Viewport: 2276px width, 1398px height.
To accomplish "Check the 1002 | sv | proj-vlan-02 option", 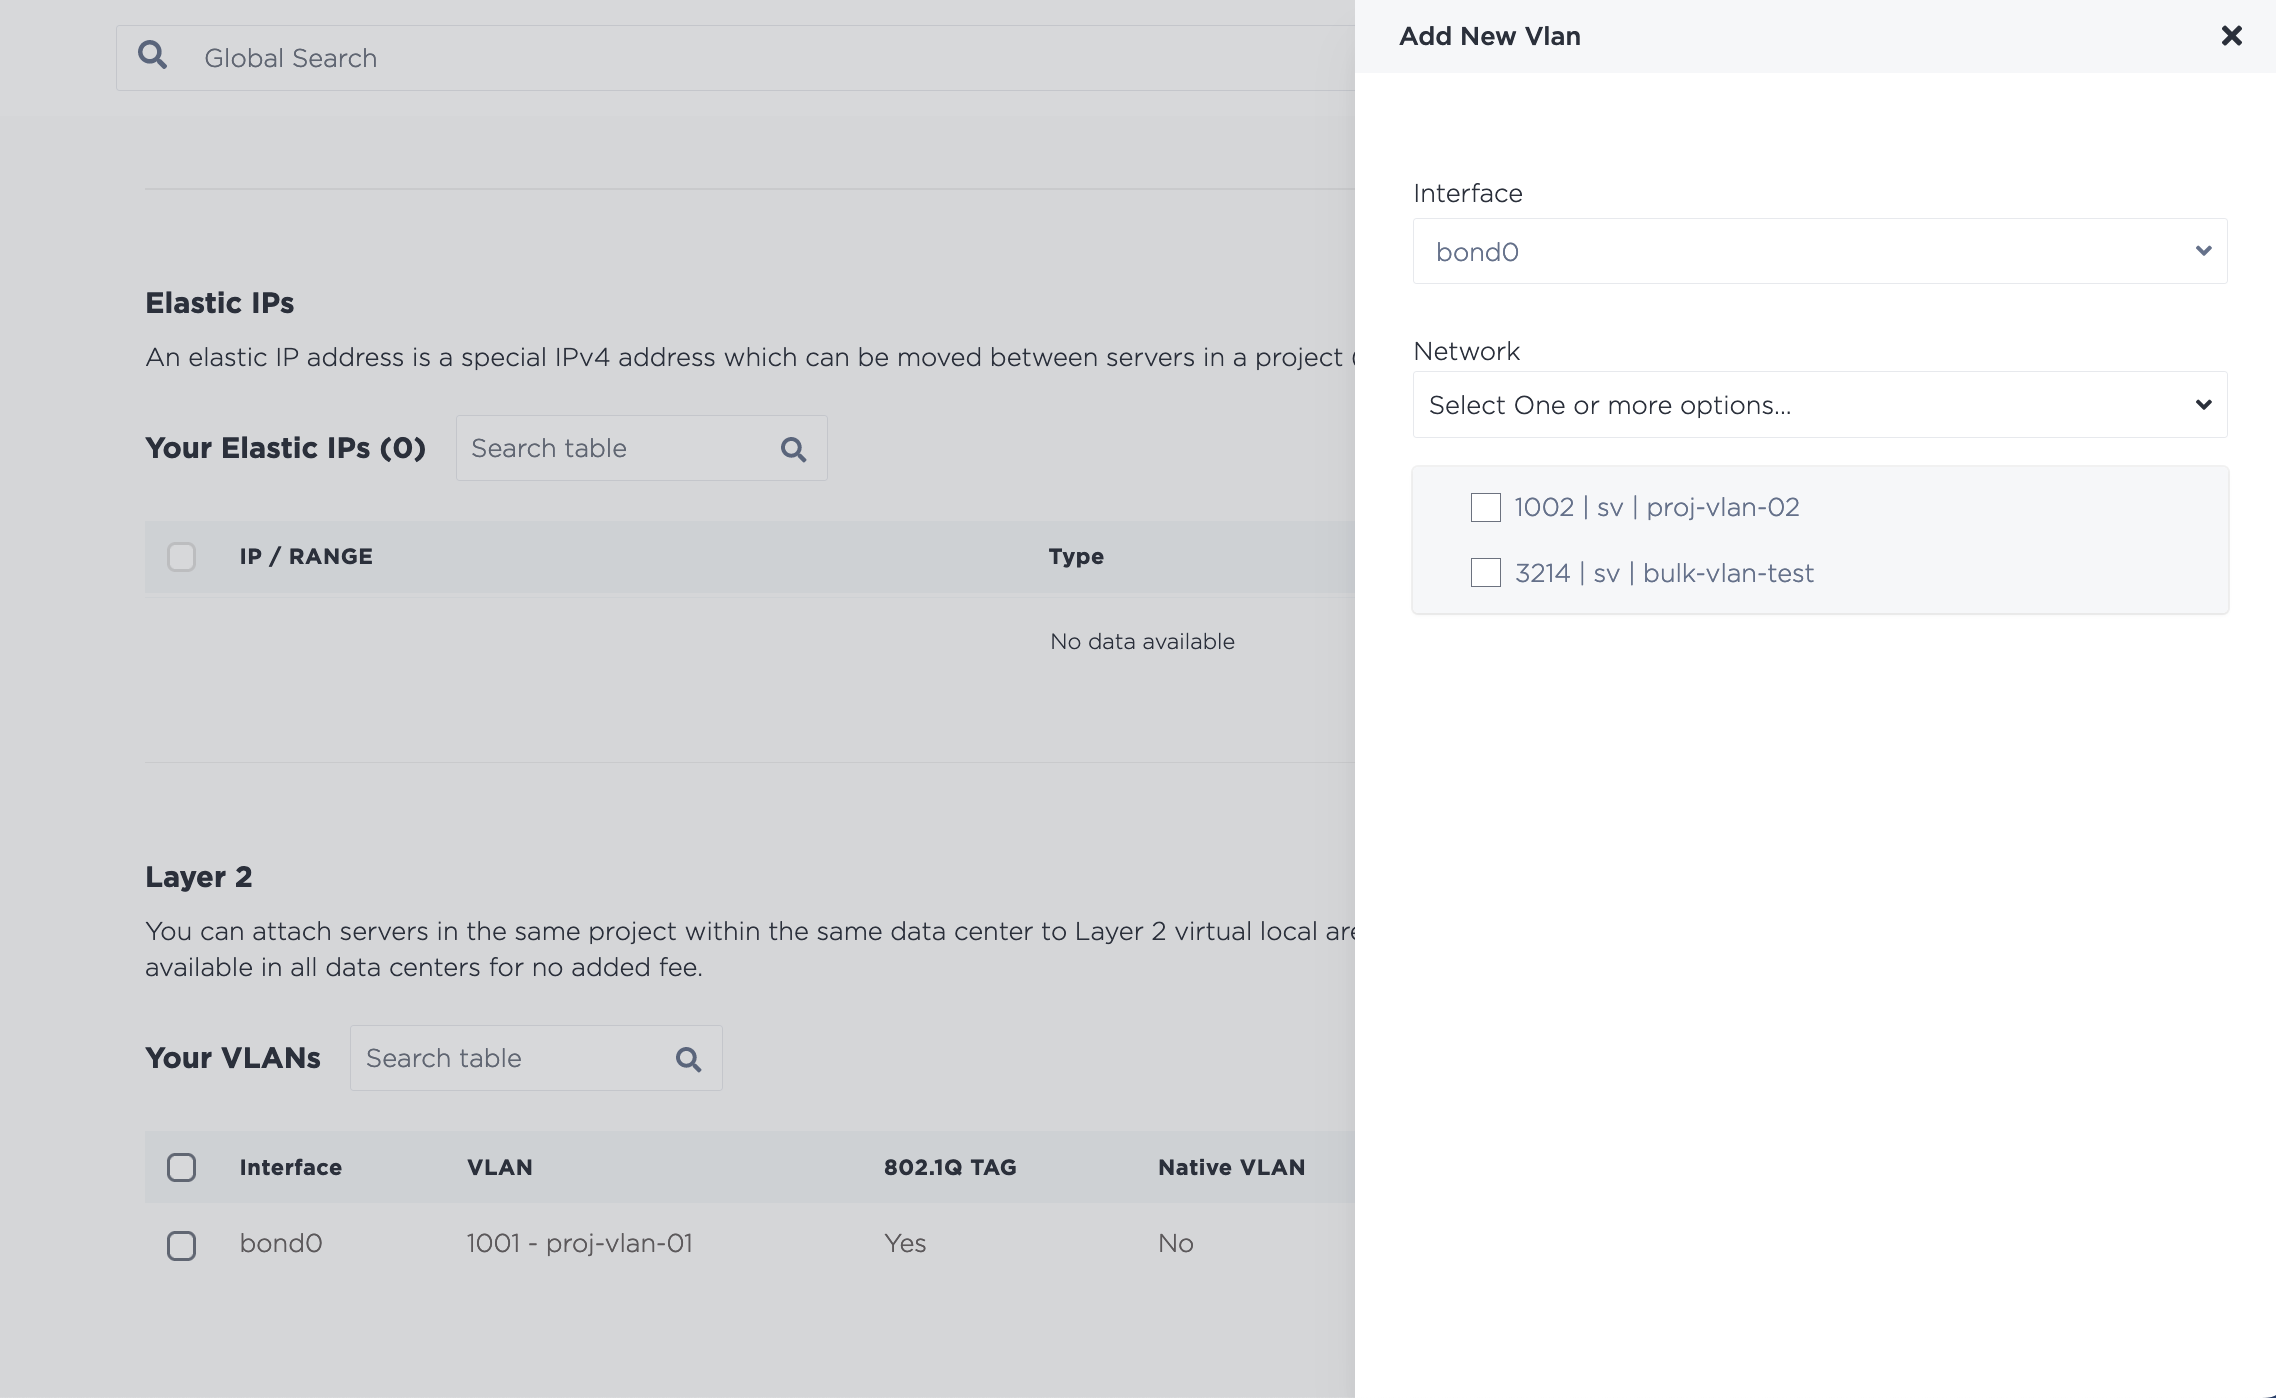I will (x=1486, y=507).
